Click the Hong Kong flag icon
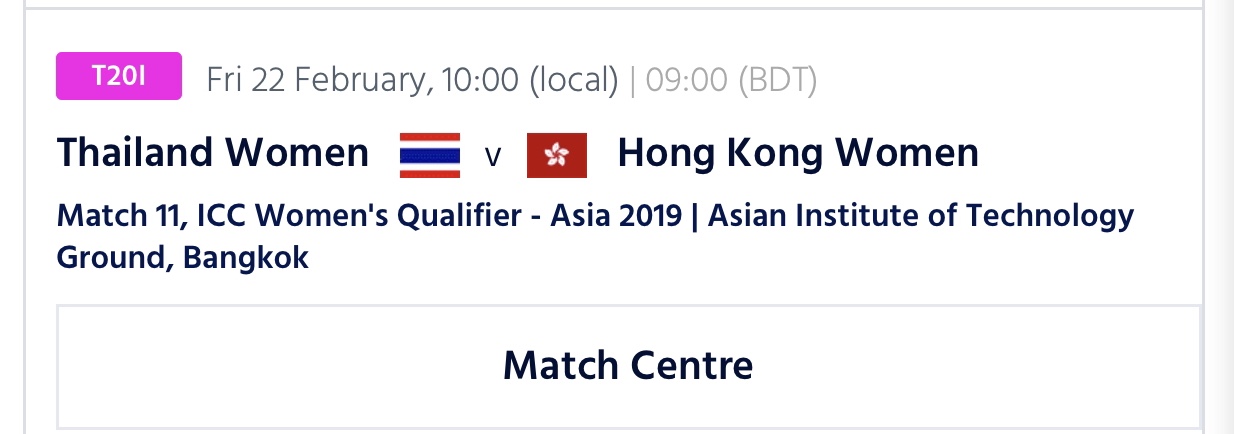The width and height of the screenshot is (1234, 434). click(557, 155)
